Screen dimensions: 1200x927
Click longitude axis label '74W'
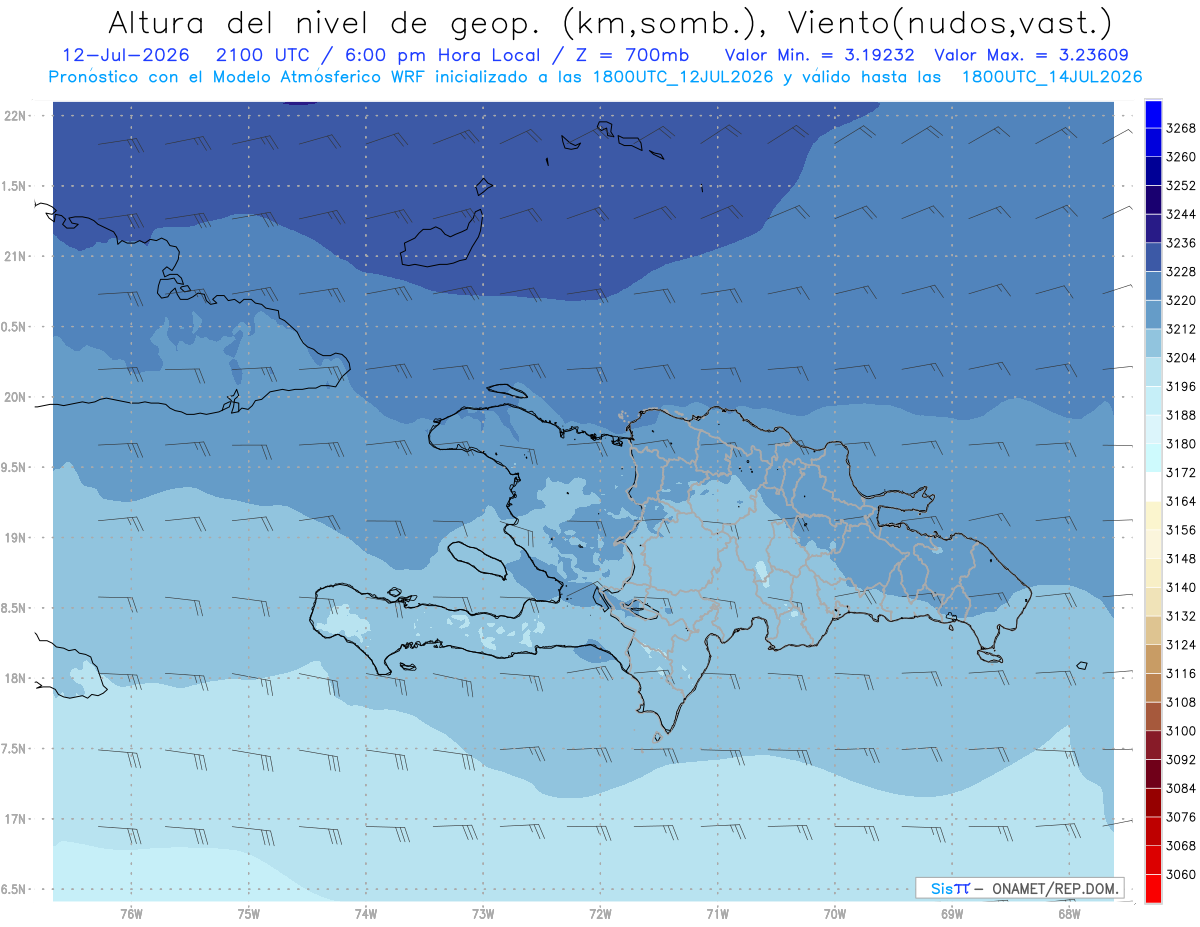coord(366,914)
